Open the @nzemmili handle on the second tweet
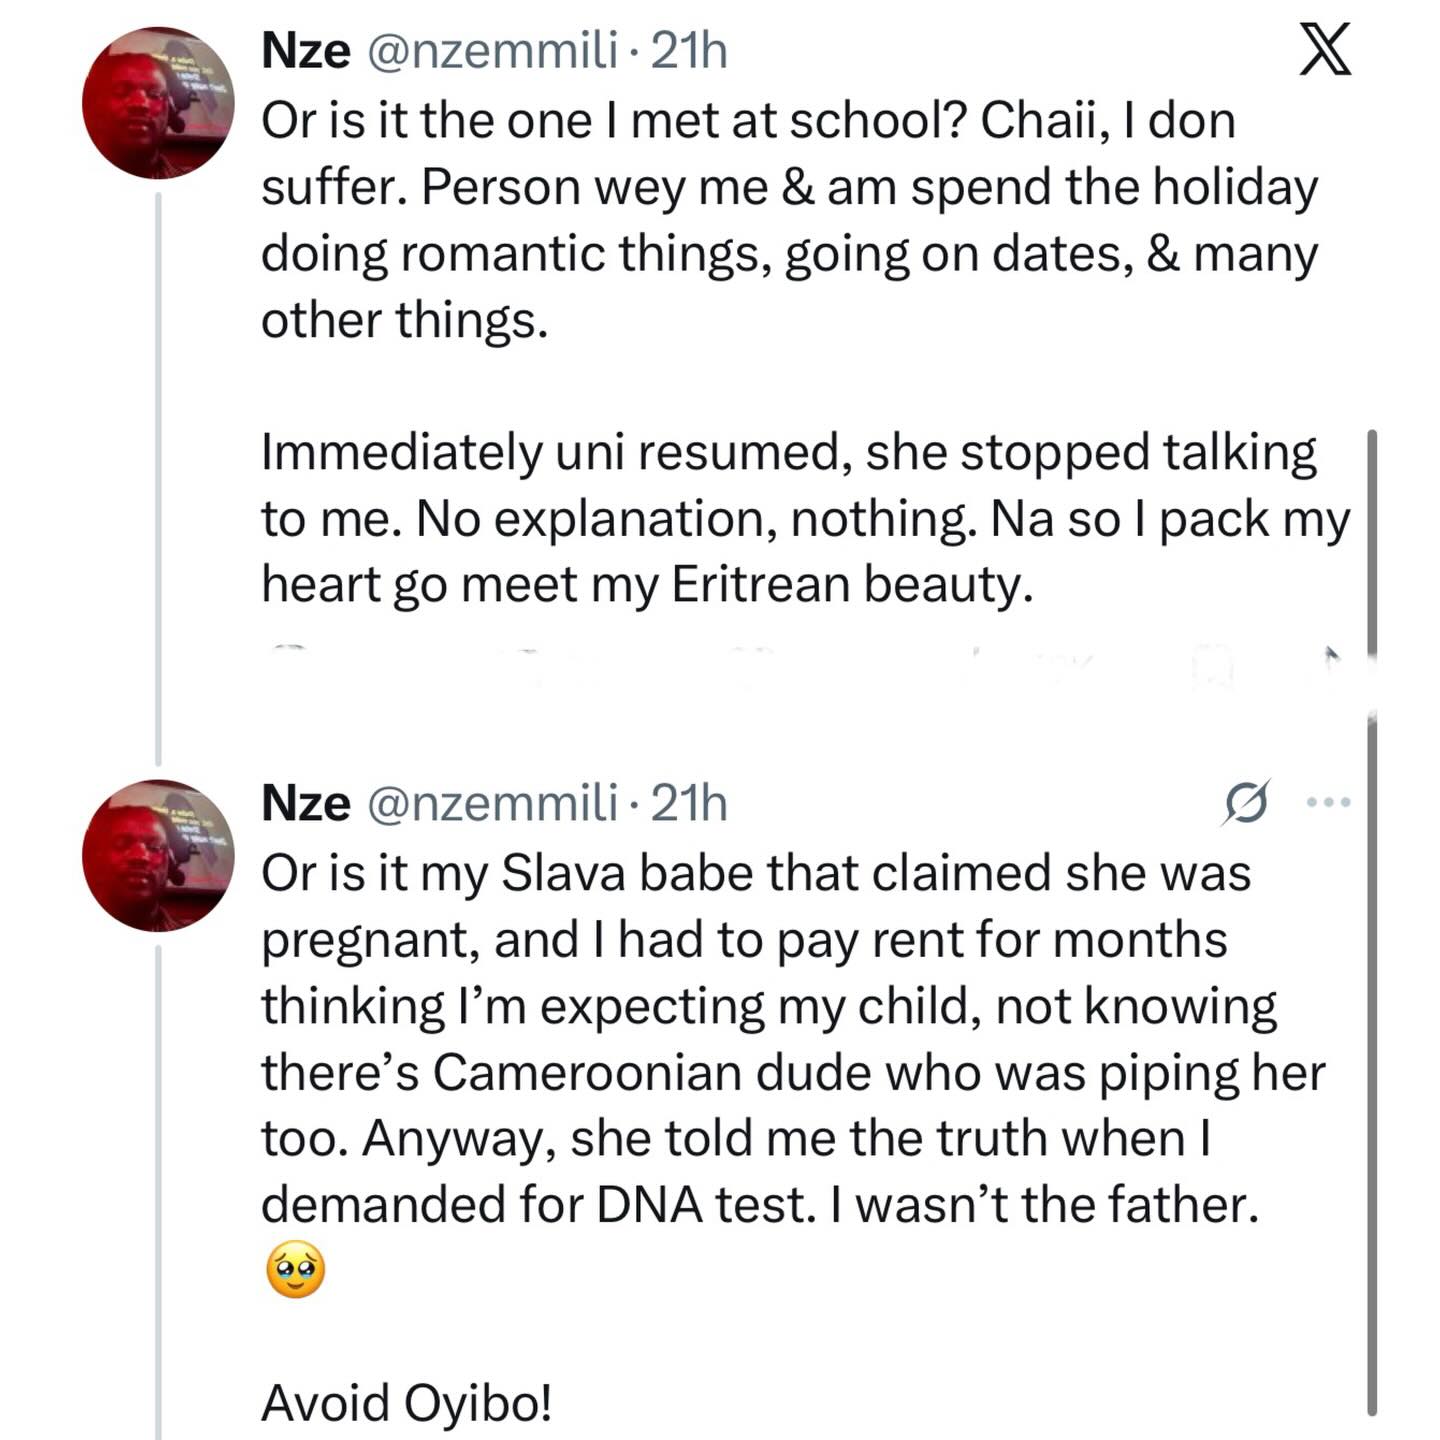 point(492,802)
